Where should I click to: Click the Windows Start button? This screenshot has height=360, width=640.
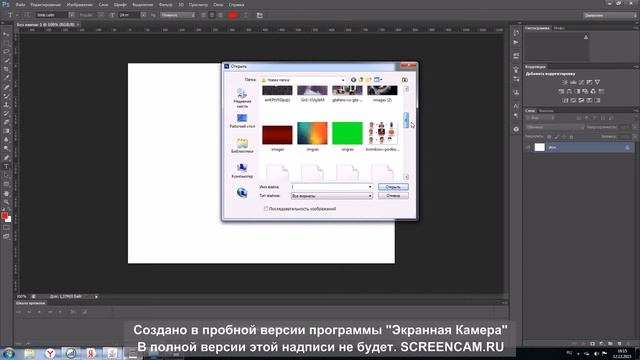pos(8,353)
